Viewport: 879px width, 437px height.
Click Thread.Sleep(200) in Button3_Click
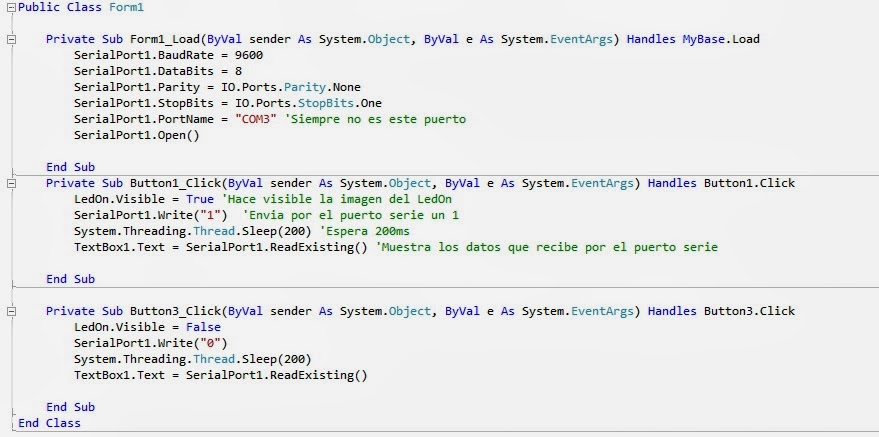point(192,359)
